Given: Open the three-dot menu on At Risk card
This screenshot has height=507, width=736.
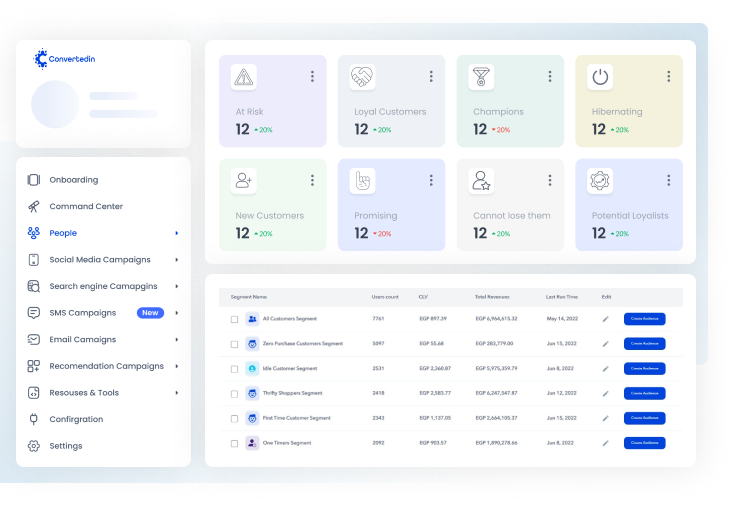Looking at the screenshot, I should click(312, 77).
